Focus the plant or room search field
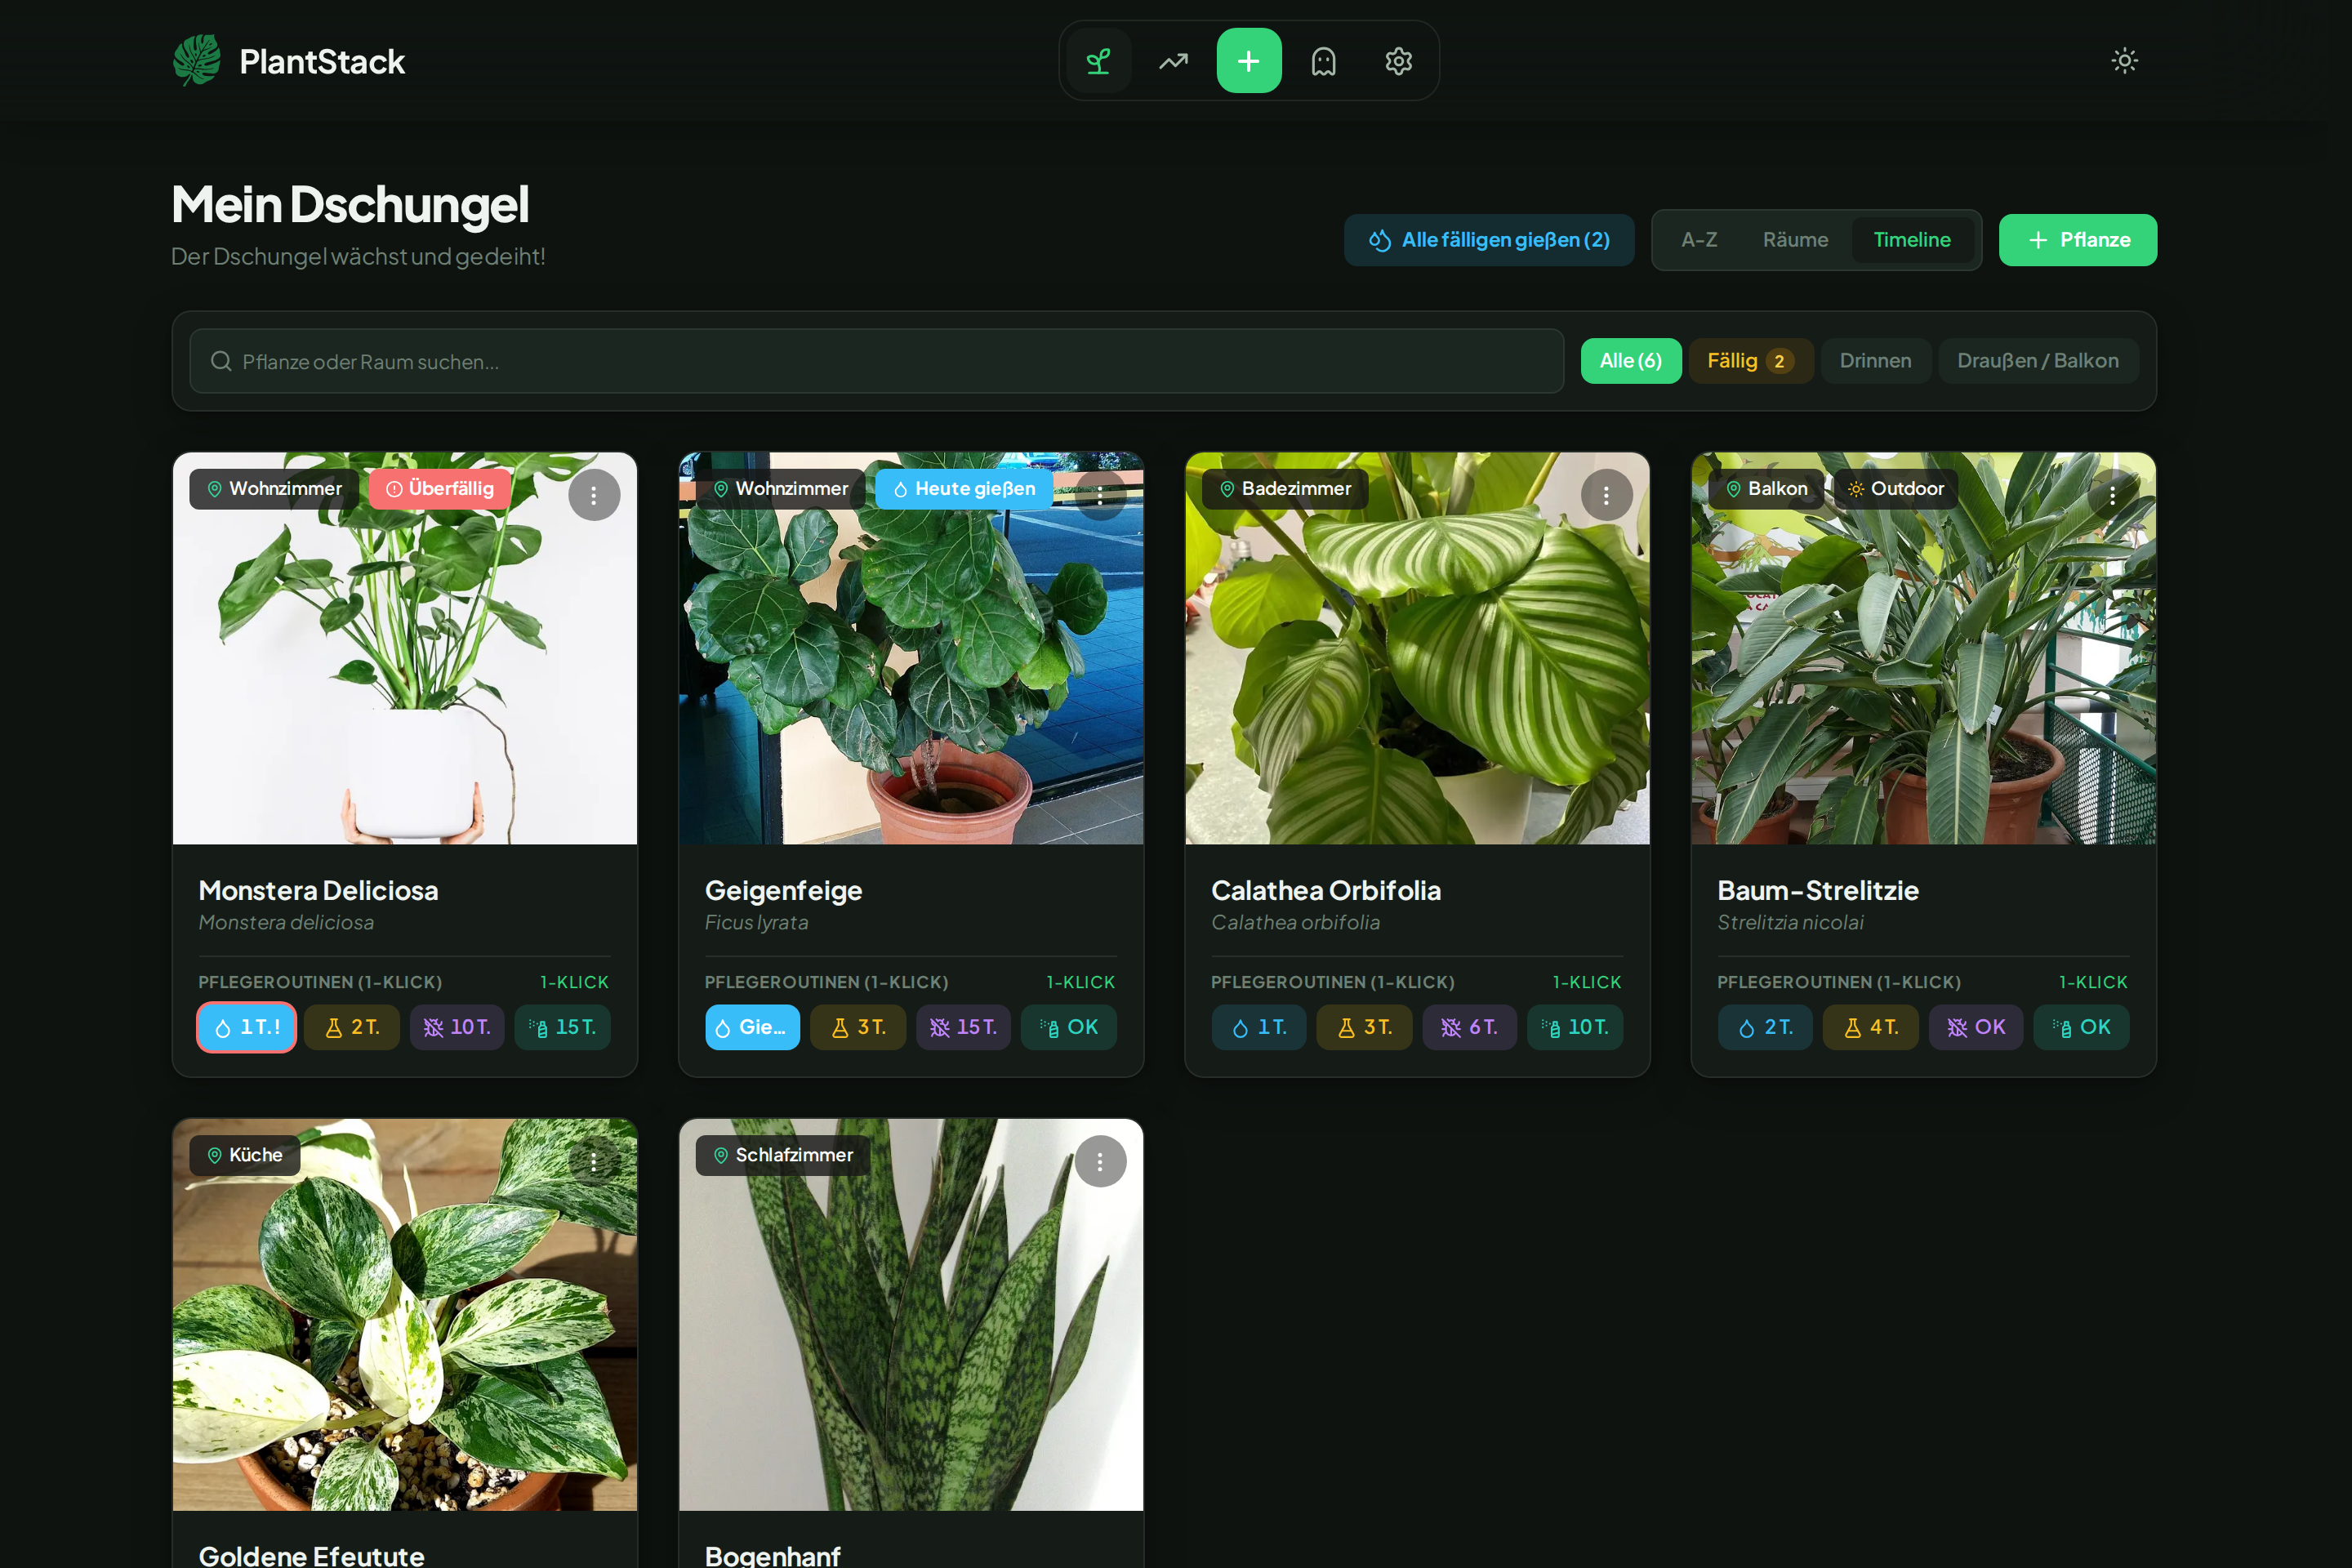 (x=876, y=361)
